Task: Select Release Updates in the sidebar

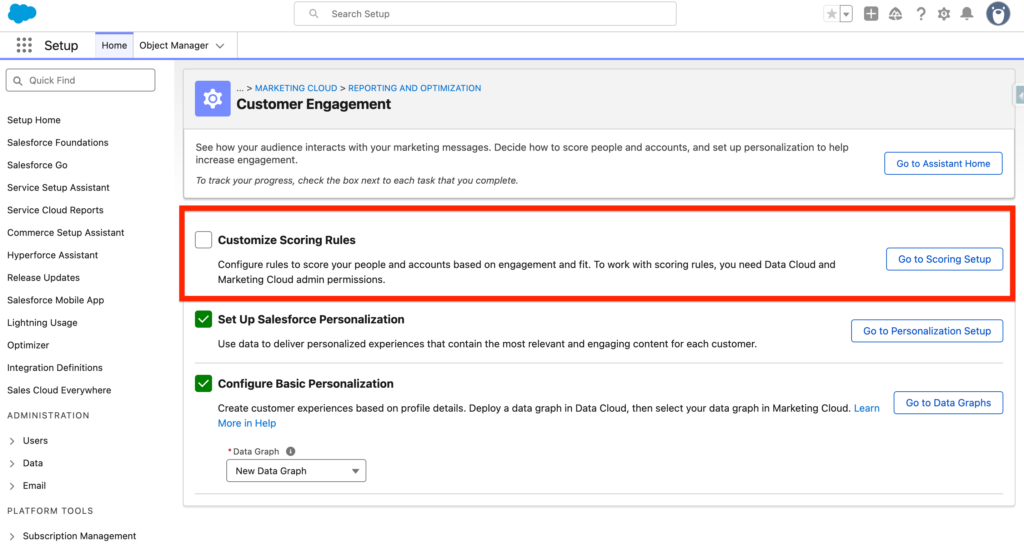Action: 43,278
